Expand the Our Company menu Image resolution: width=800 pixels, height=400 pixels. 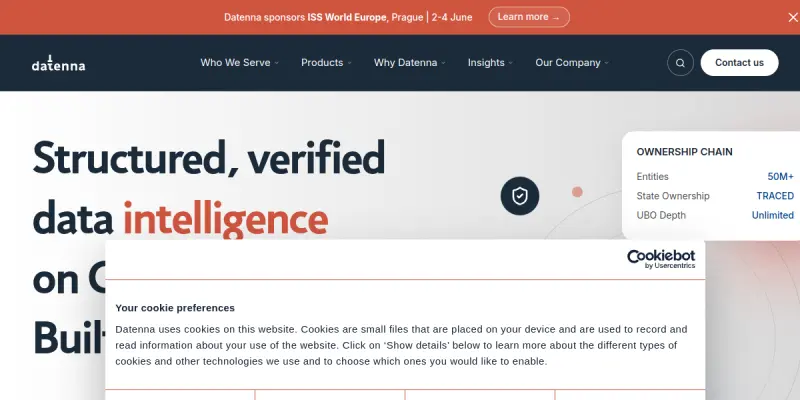571,63
